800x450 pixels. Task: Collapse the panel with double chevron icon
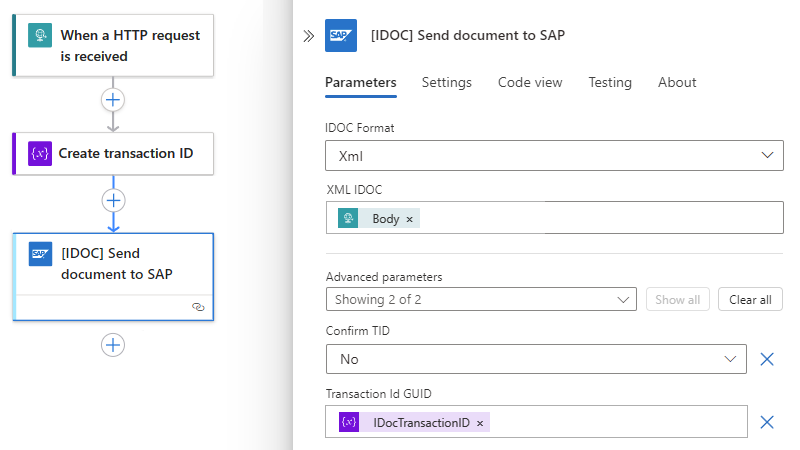(x=309, y=36)
